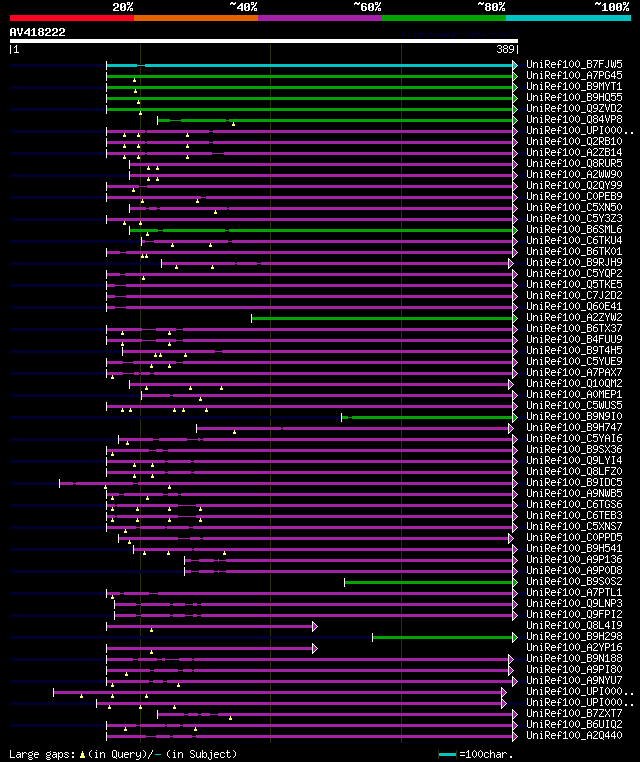
Task: Select the UniRef100_C5XNS7 label
Action: click(574, 526)
